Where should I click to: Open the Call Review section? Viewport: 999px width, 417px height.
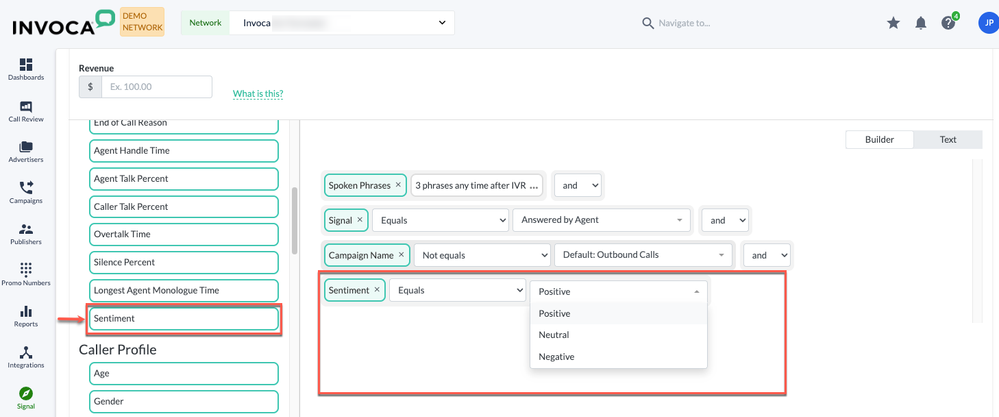[x=26, y=111]
